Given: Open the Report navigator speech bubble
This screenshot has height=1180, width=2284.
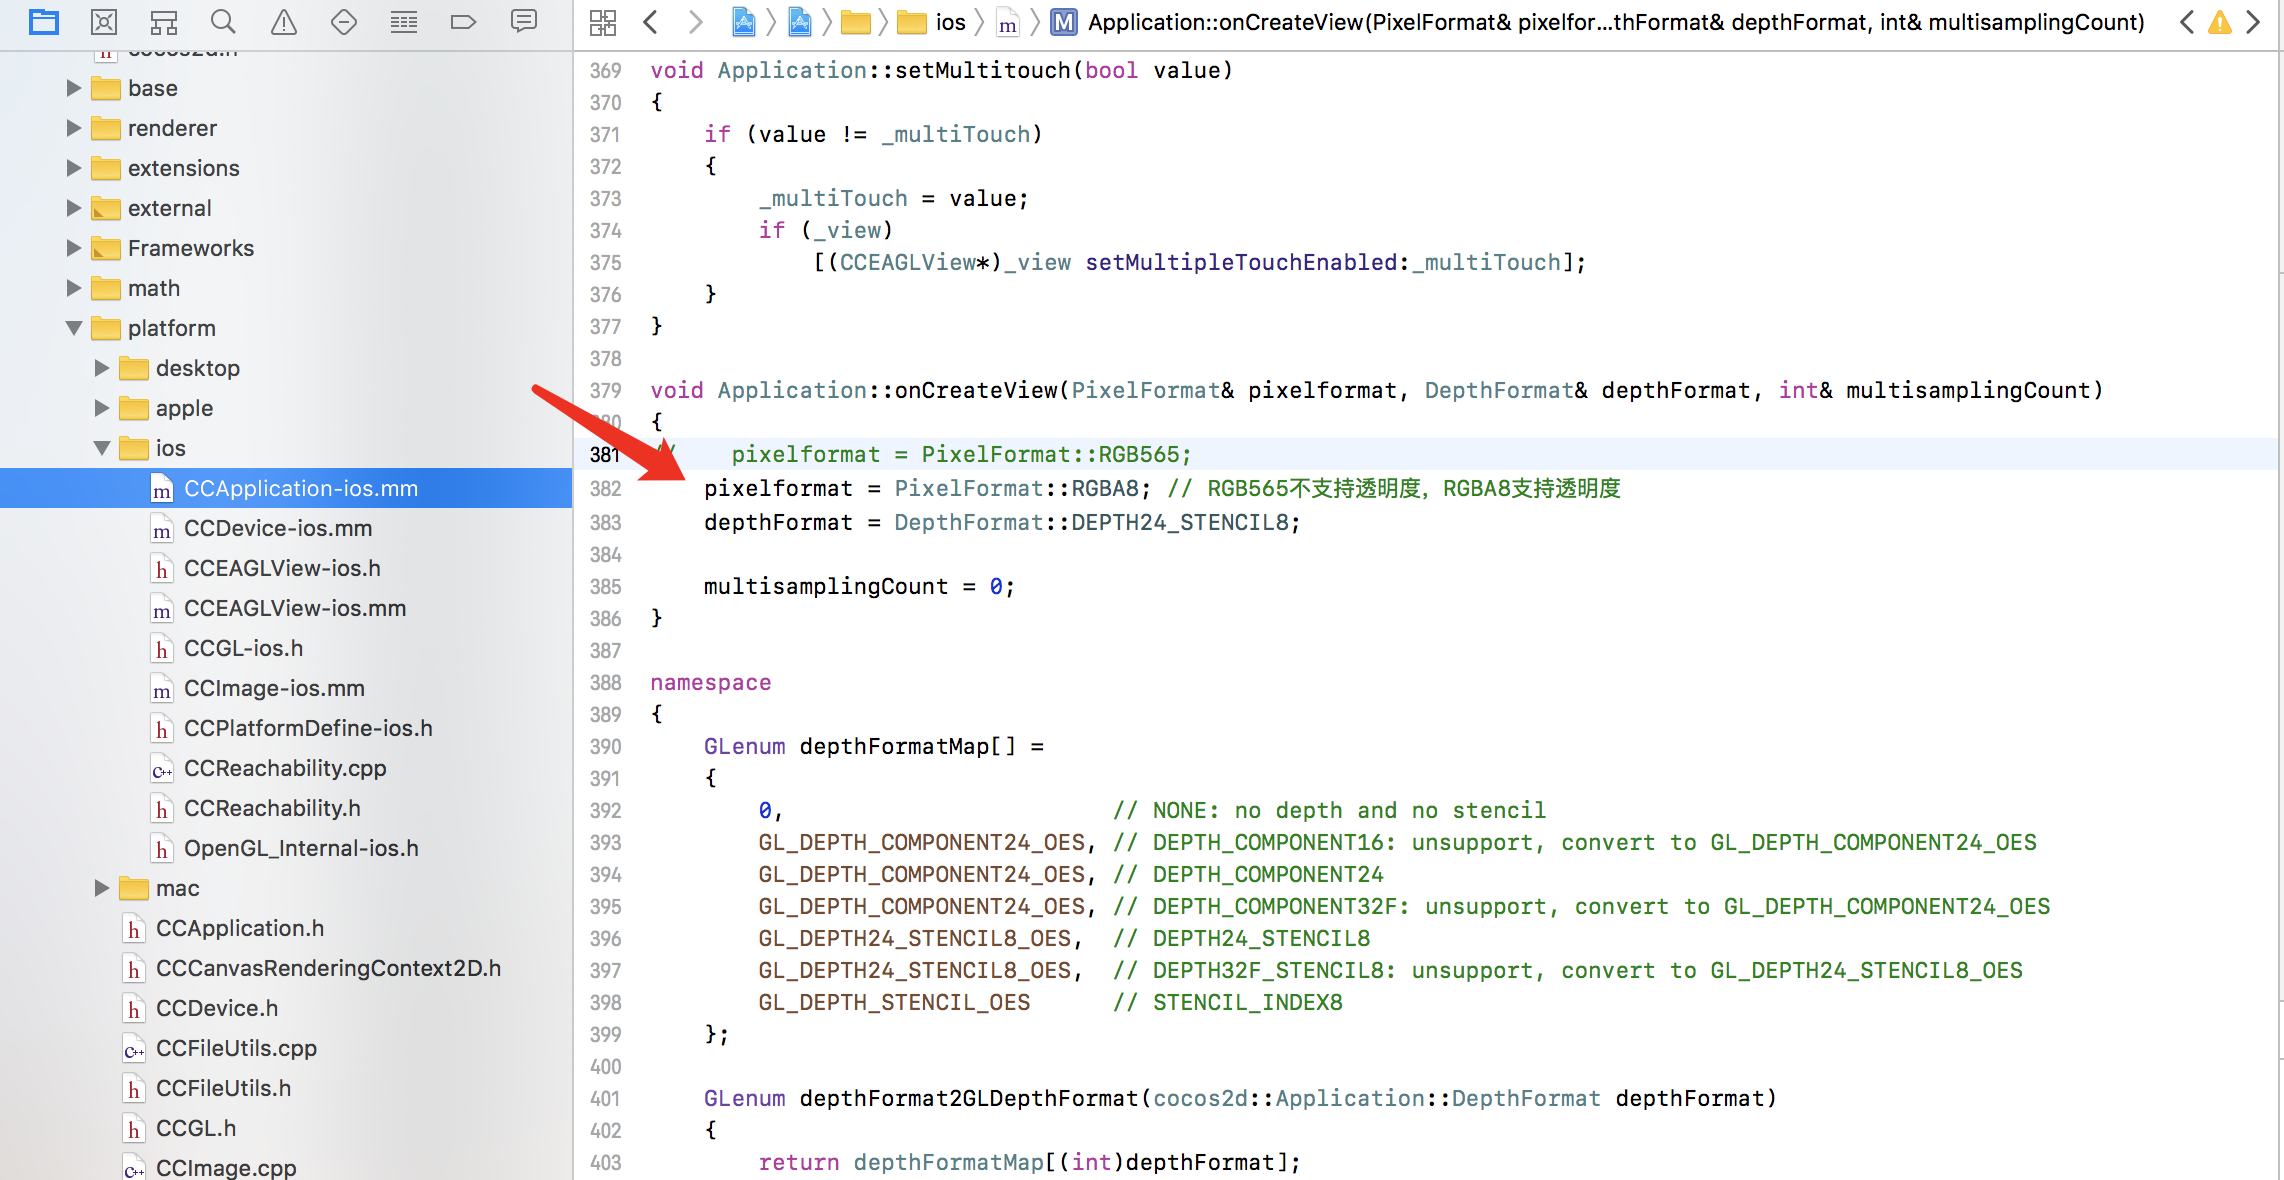Looking at the screenshot, I should pyautogui.click(x=524, y=22).
